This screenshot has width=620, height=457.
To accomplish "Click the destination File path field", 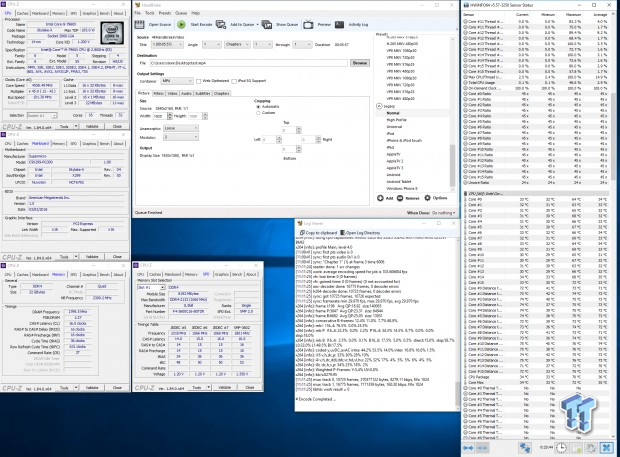I will pyautogui.click(x=248, y=63).
